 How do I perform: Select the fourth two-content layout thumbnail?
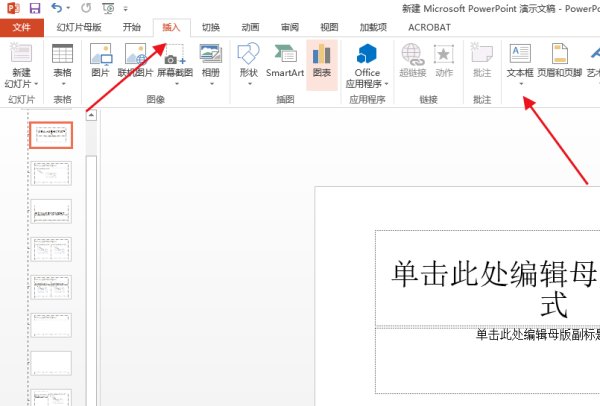coord(51,249)
